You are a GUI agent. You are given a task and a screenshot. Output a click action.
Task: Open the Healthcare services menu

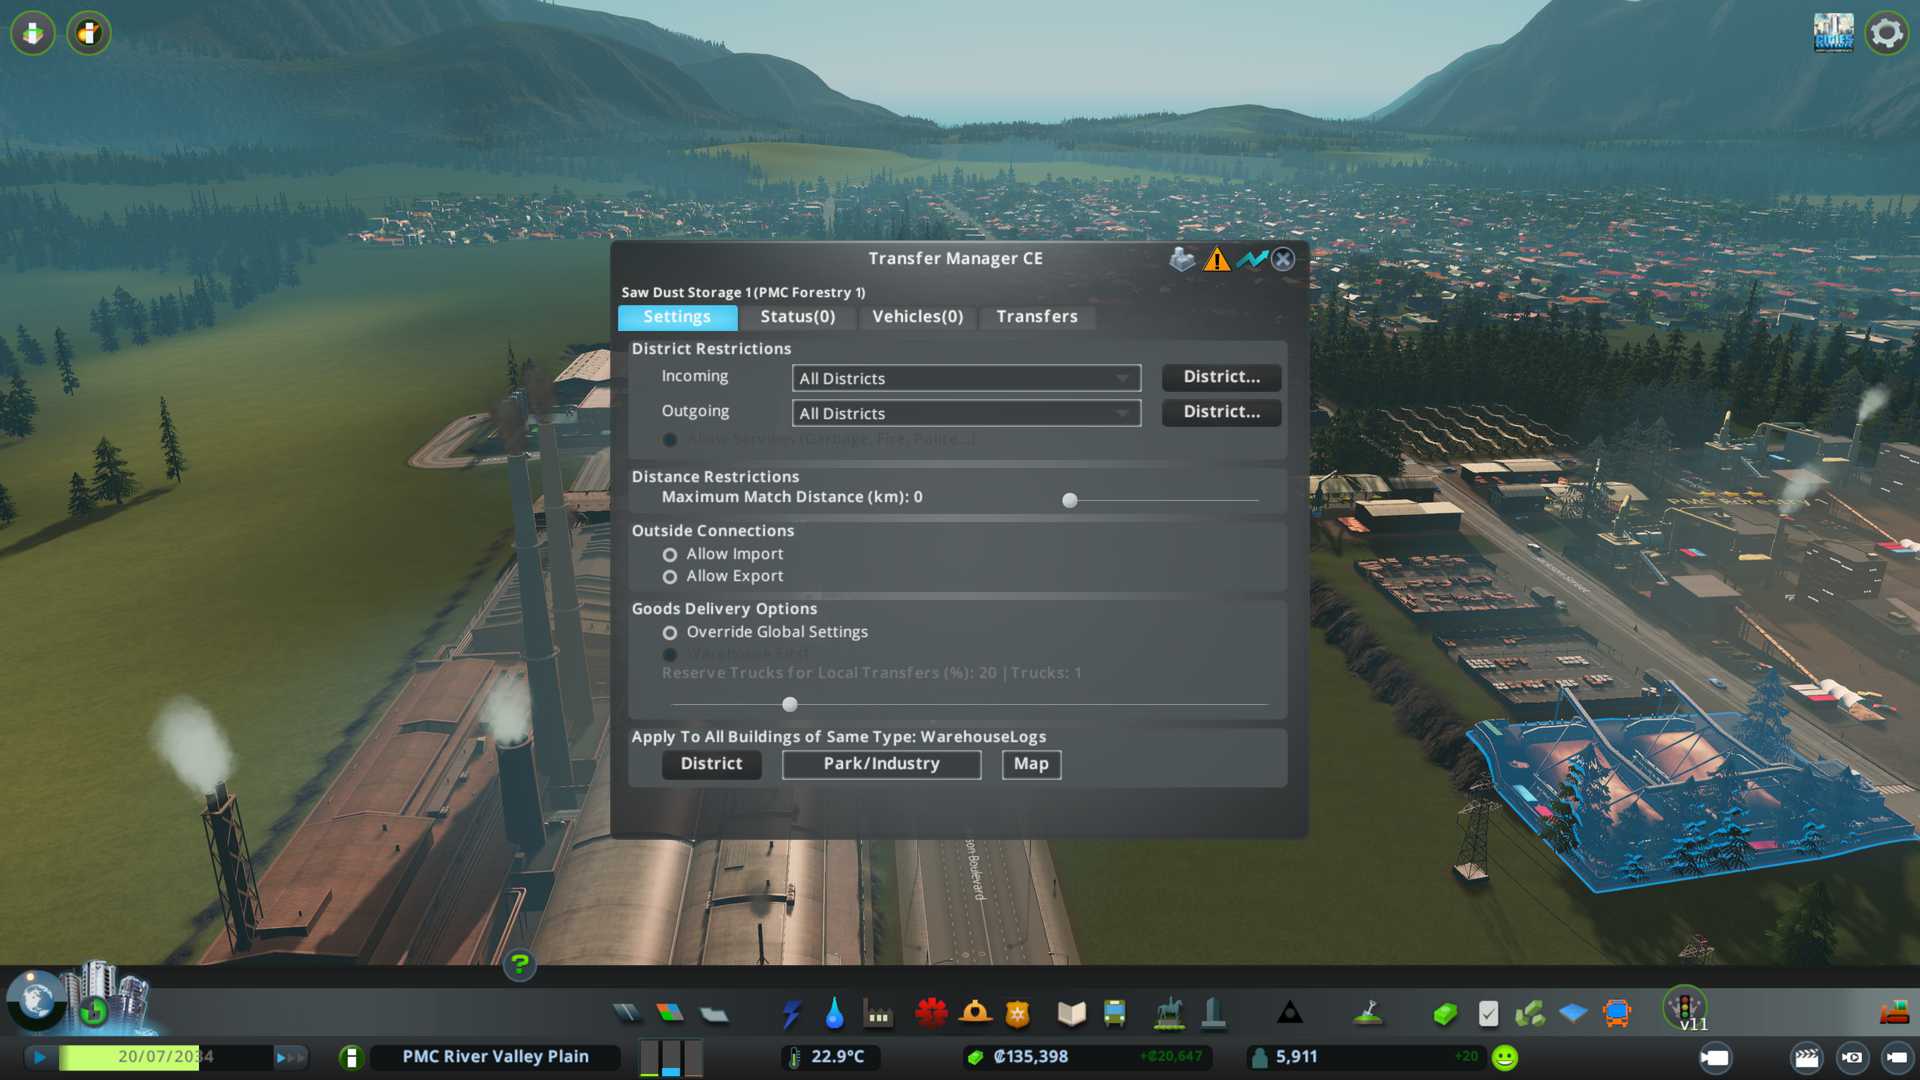pos(931,1014)
